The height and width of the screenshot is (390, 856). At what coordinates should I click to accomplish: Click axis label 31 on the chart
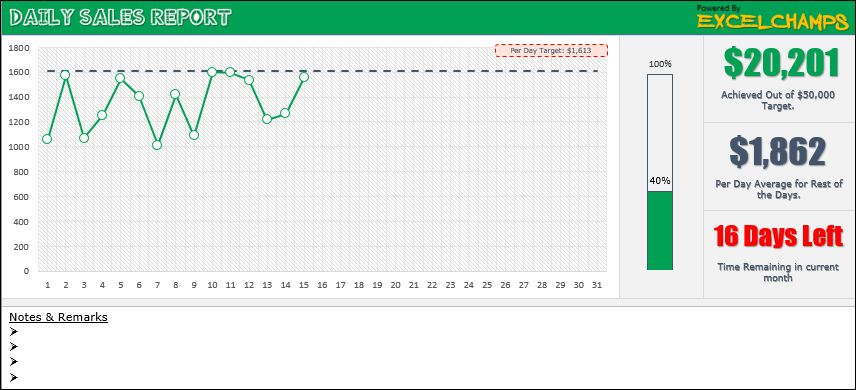pos(597,285)
